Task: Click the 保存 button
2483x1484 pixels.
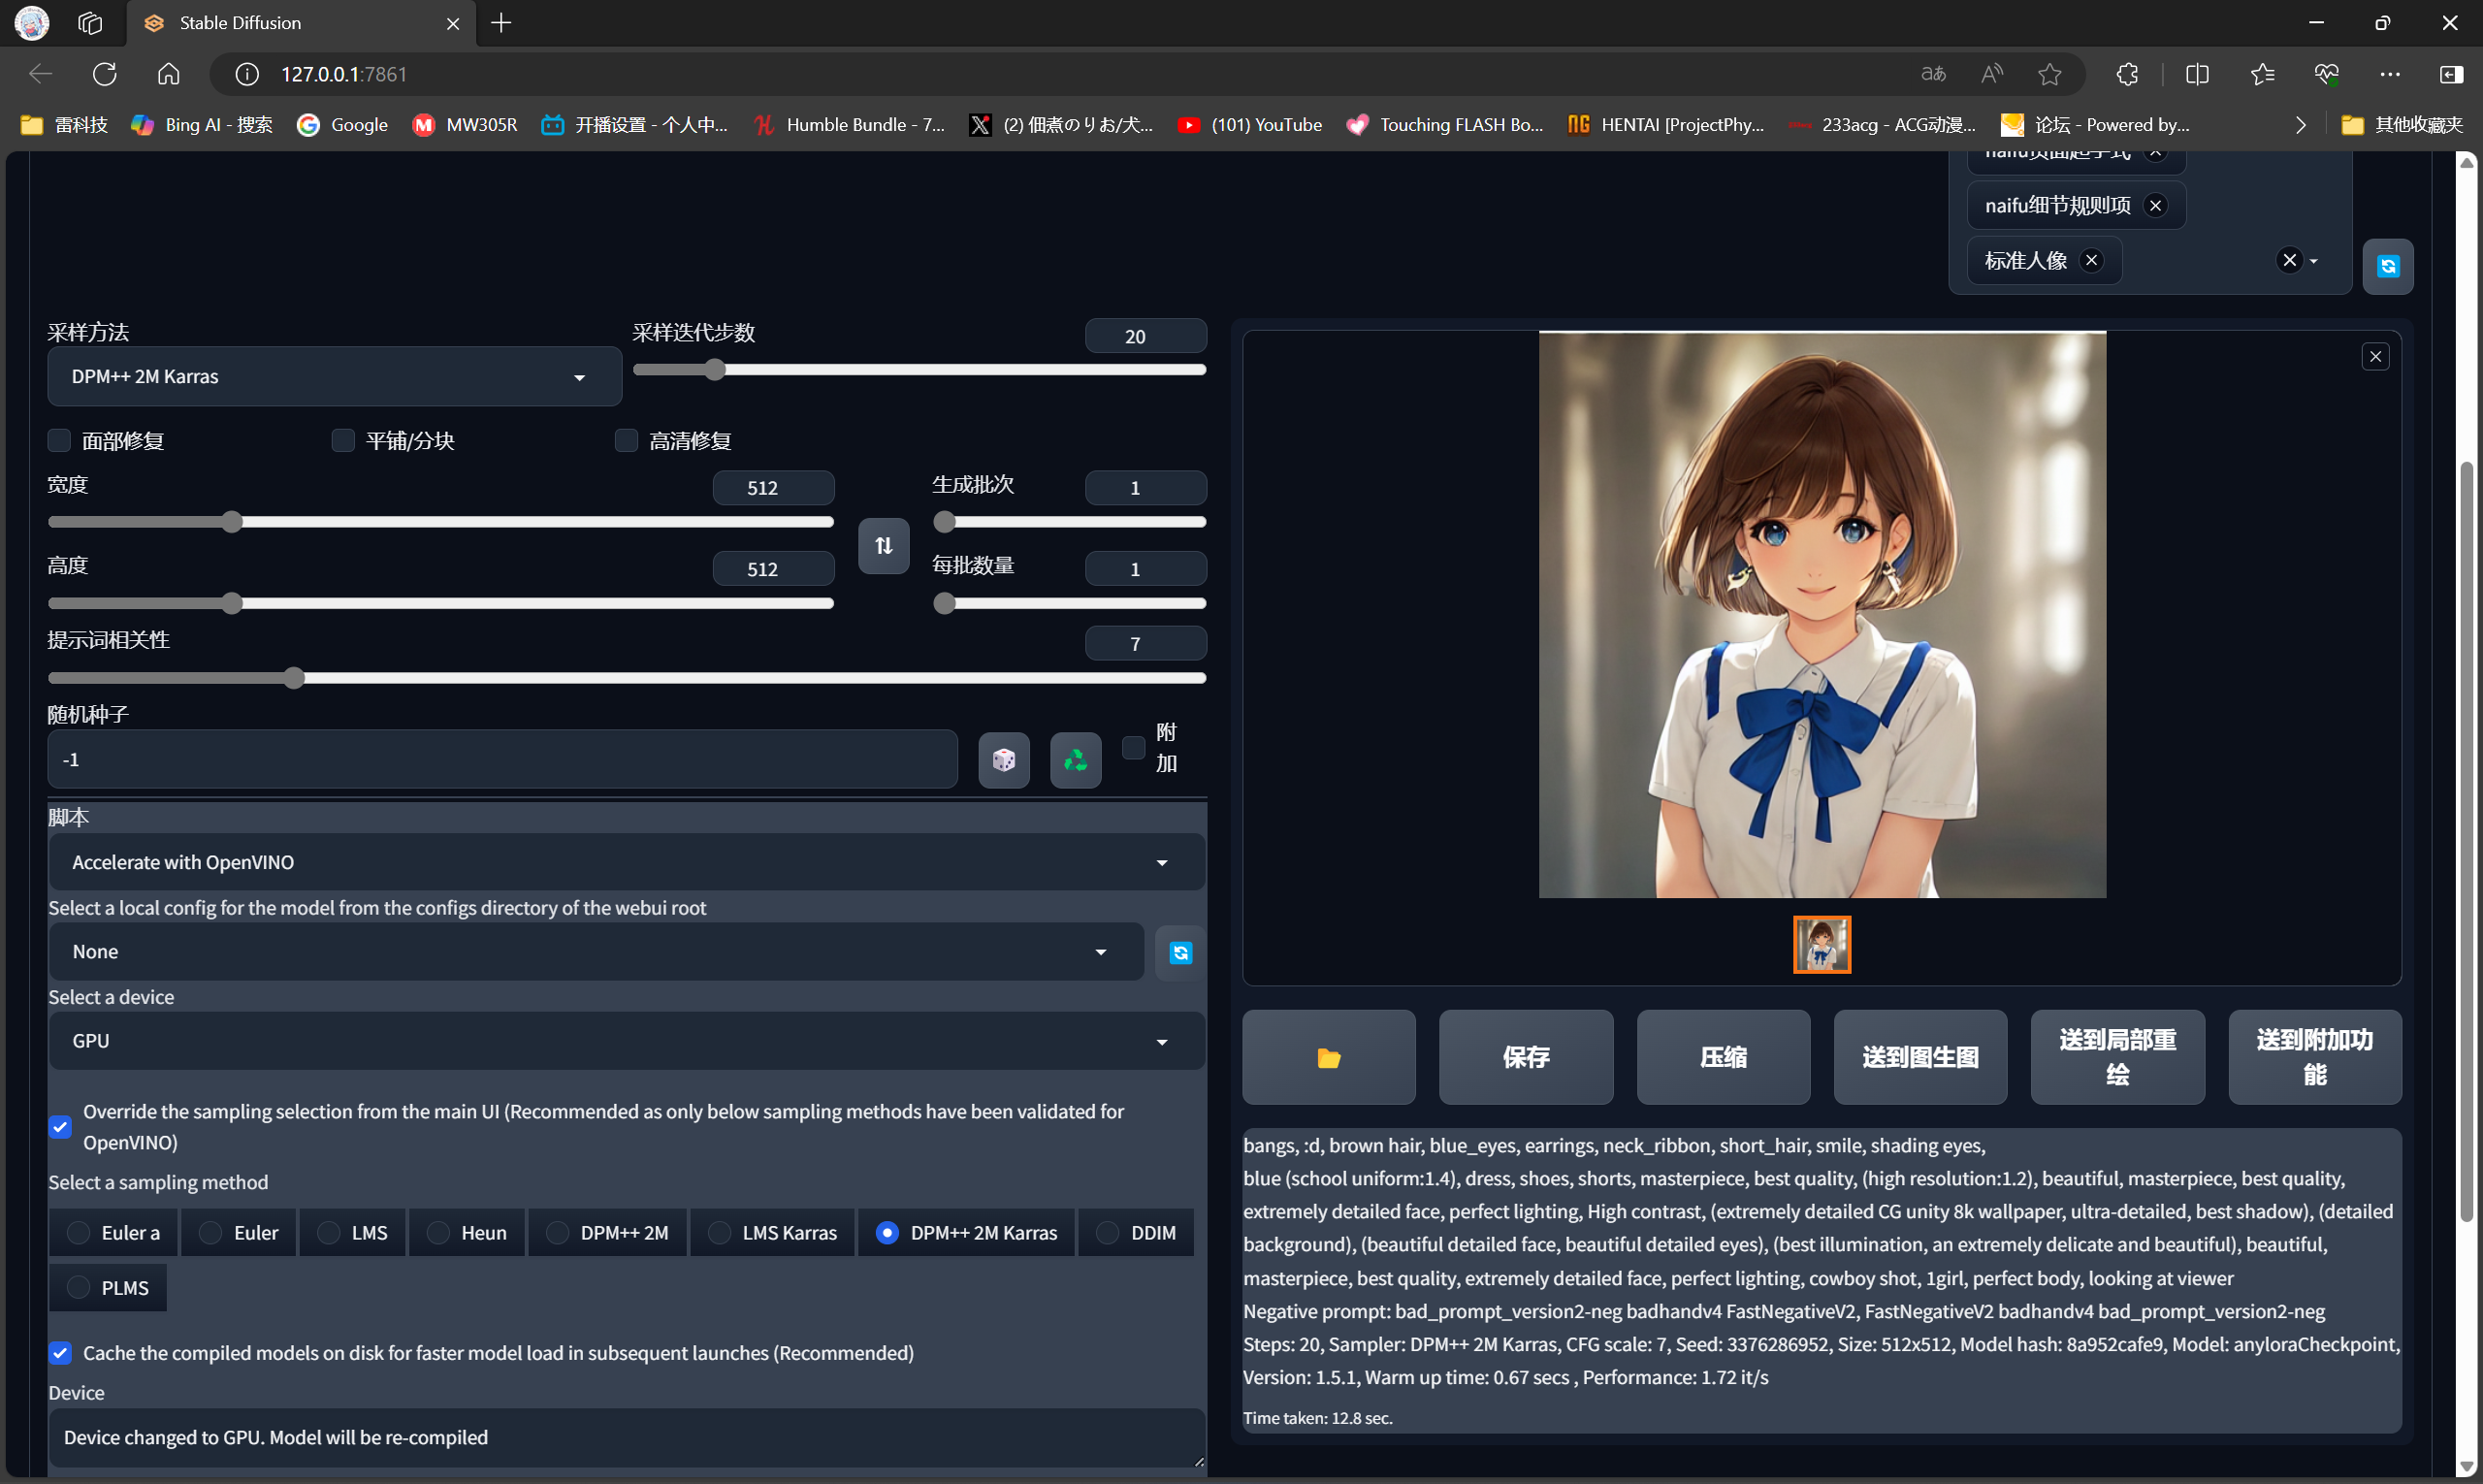Action: [x=1525, y=1057]
